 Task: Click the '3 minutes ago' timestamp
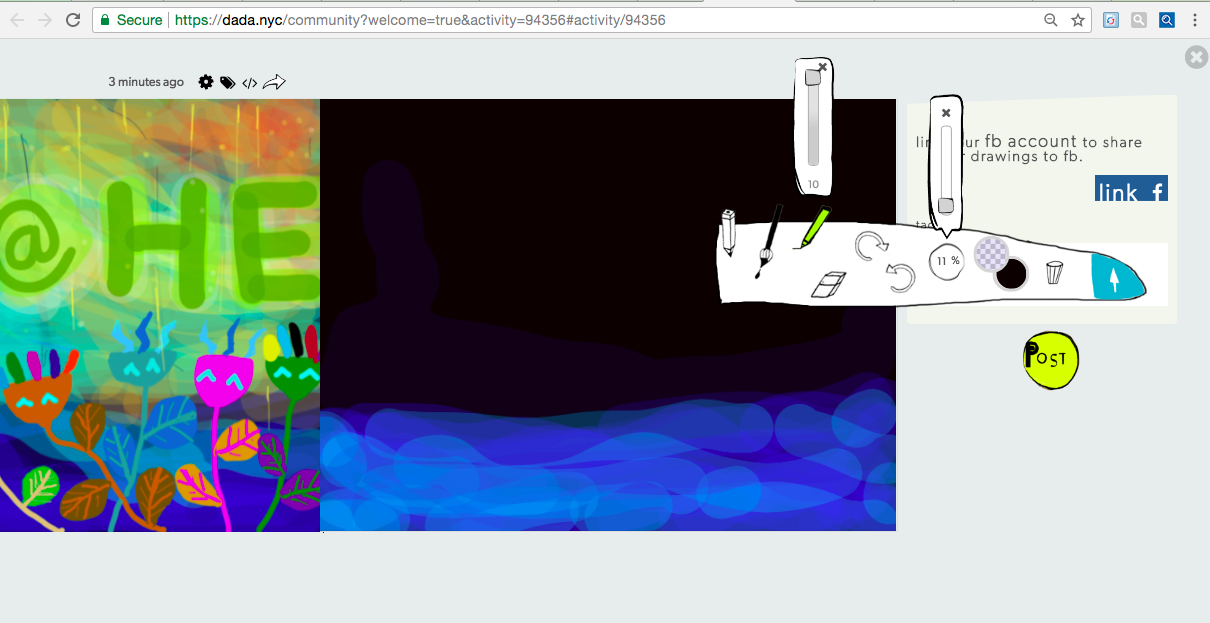pyautogui.click(x=146, y=82)
